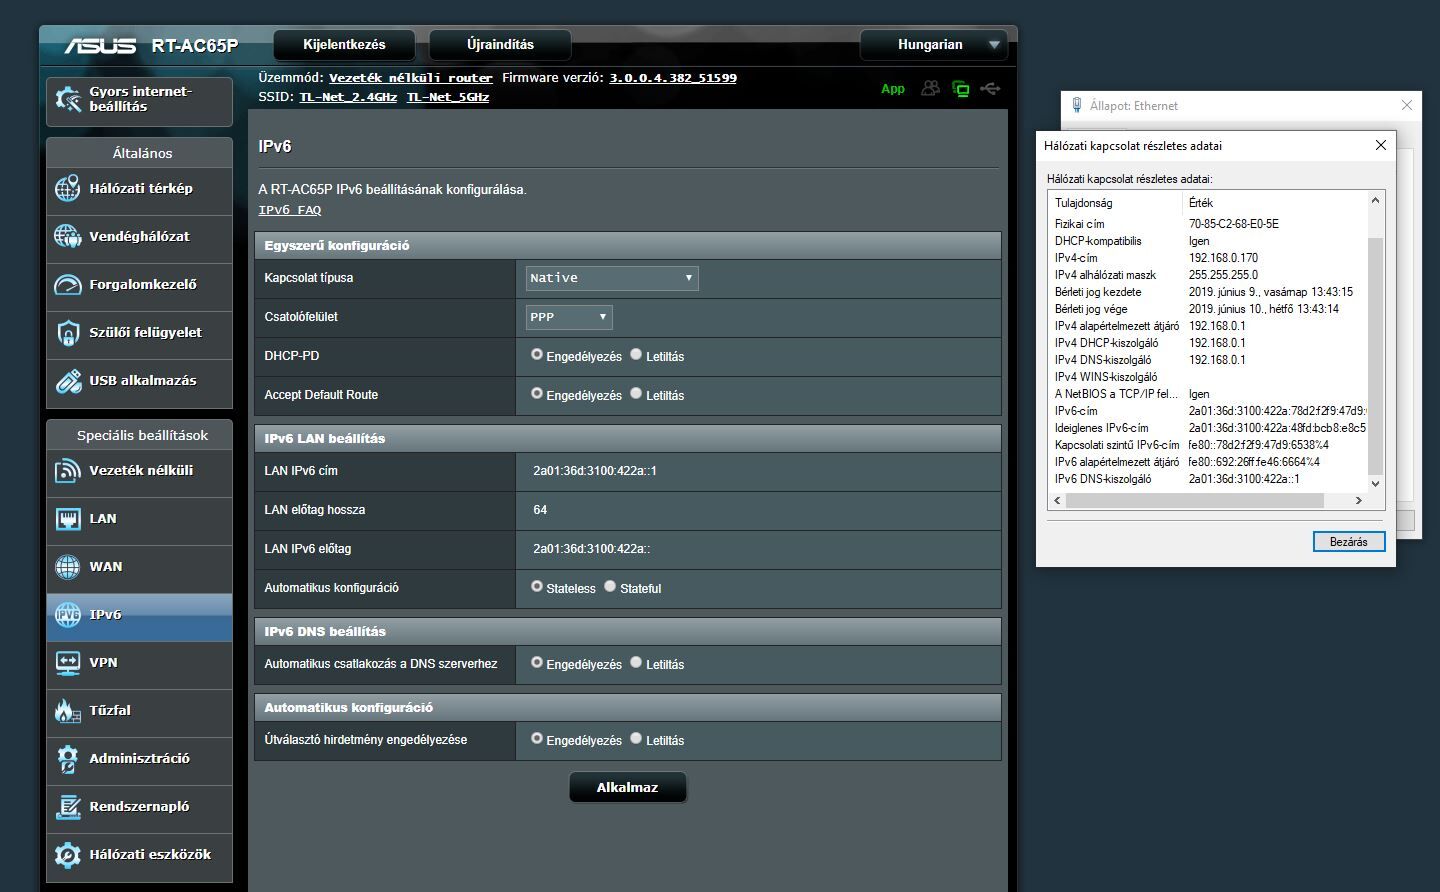This screenshot has width=1440, height=892.
Task: Click the TL-Net_5GHz SSID link
Action: pos(448,97)
